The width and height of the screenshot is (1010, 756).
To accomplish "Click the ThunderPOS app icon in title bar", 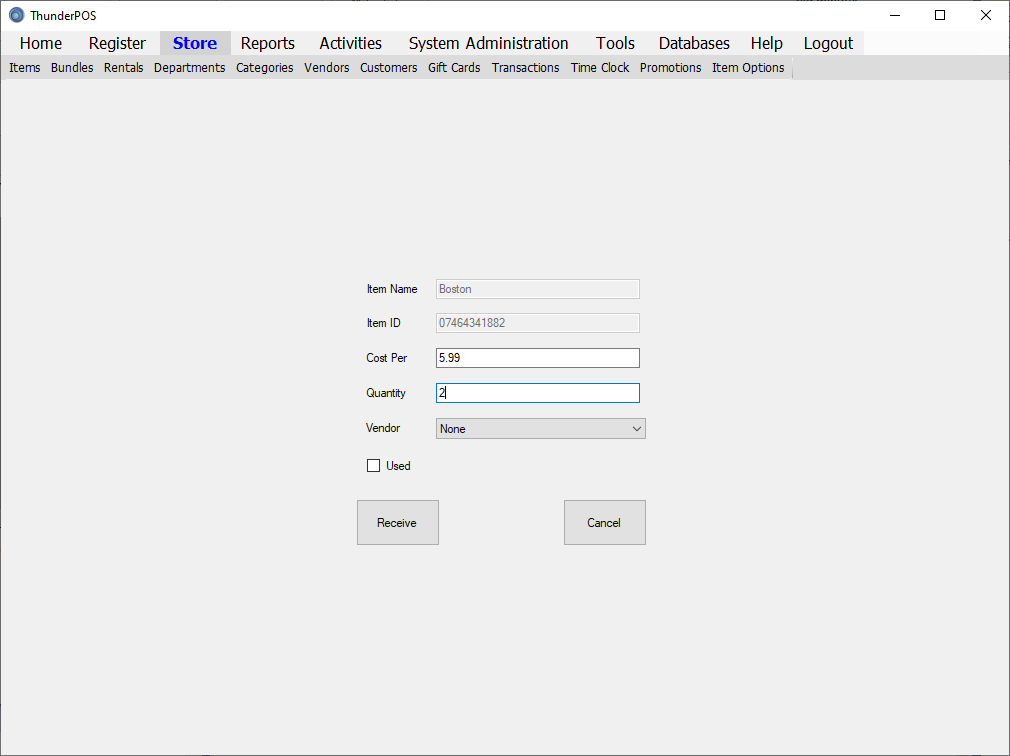I will click(x=16, y=15).
